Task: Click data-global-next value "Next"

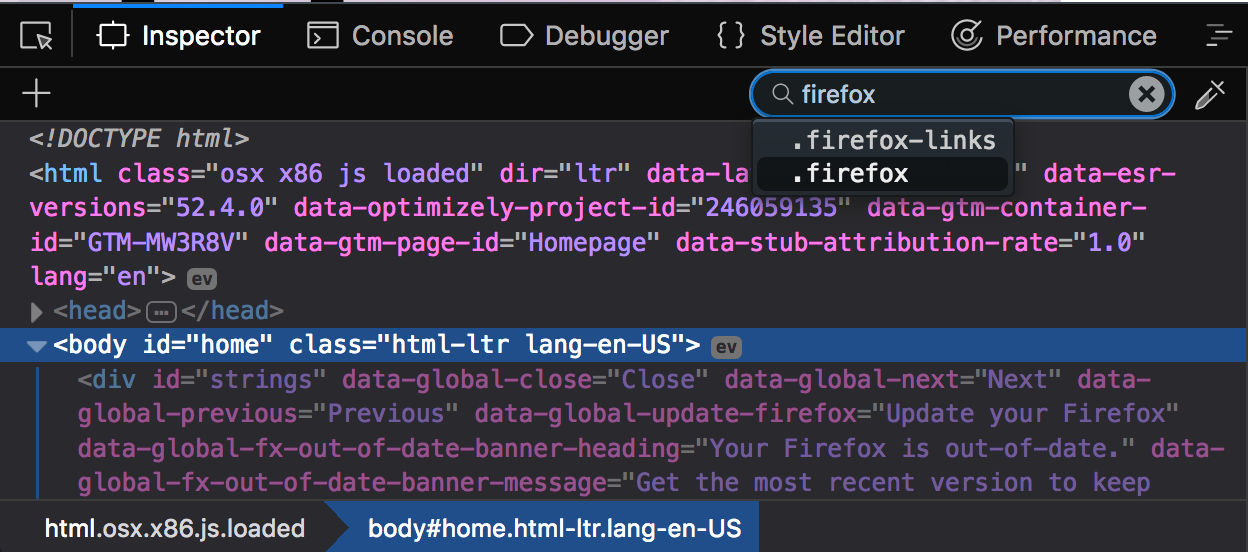Action: pyautogui.click(x=1017, y=380)
